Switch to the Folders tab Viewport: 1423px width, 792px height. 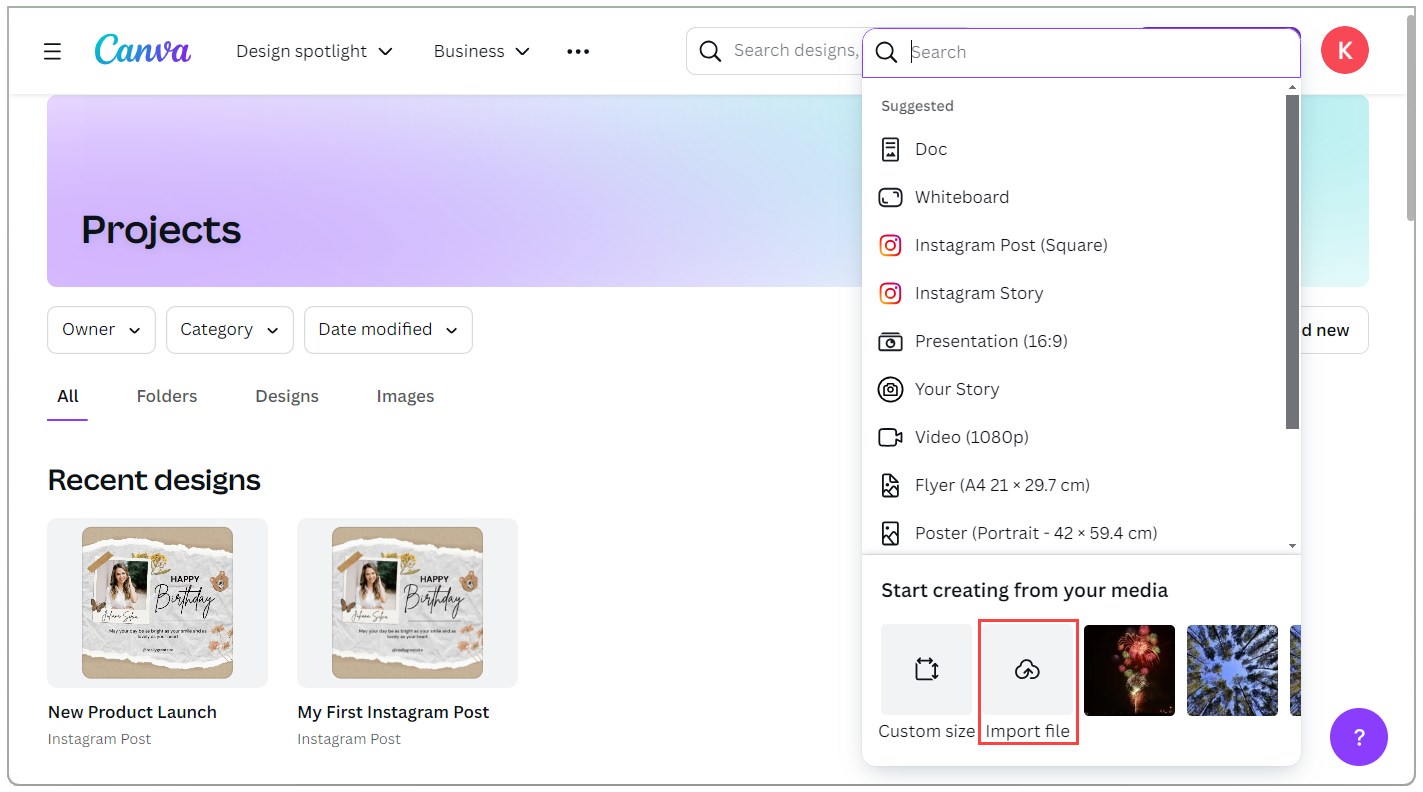[166, 396]
